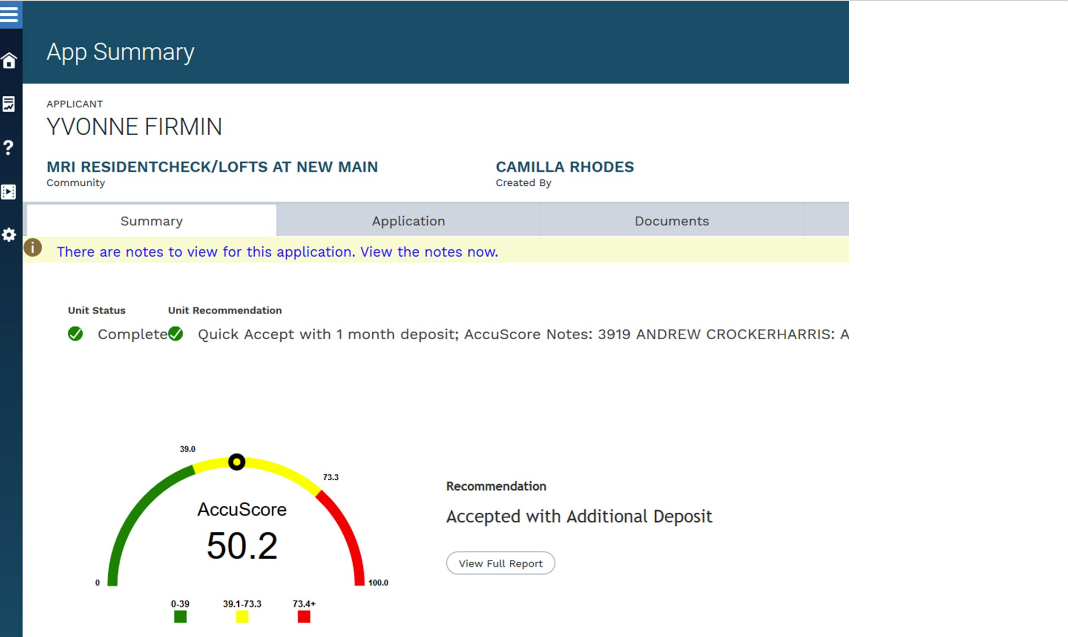Image resolution: width=1068 pixels, height=637 pixels.
Task: Click the AccuScore value 50.2
Action: (241, 545)
